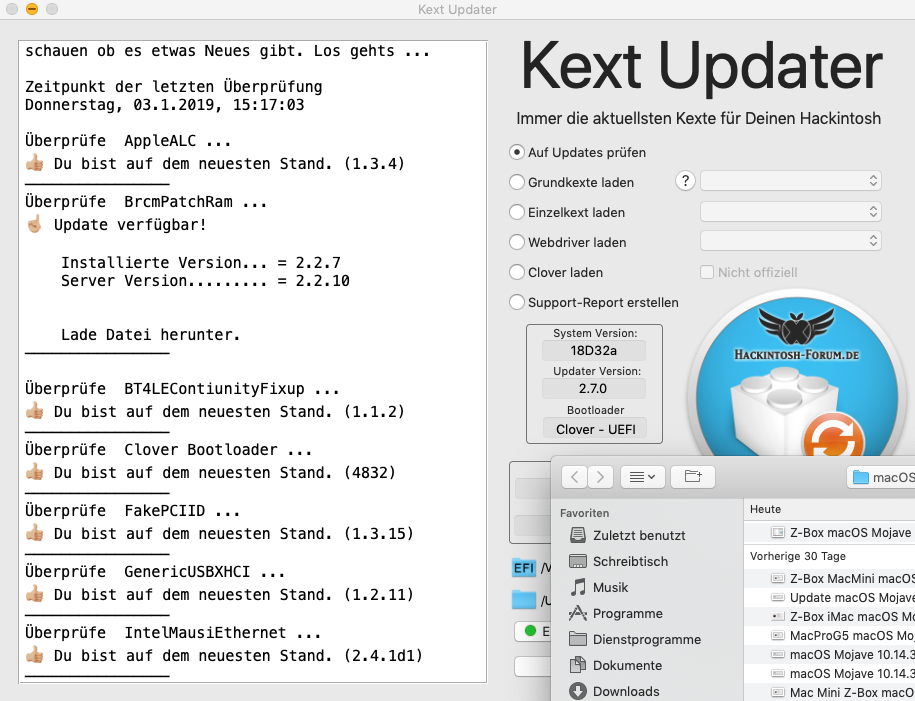Select 'Support-Report erstellen' radio button
Image resolution: width=915 pixels, height=701 pixels.
[x=516, y=302]
